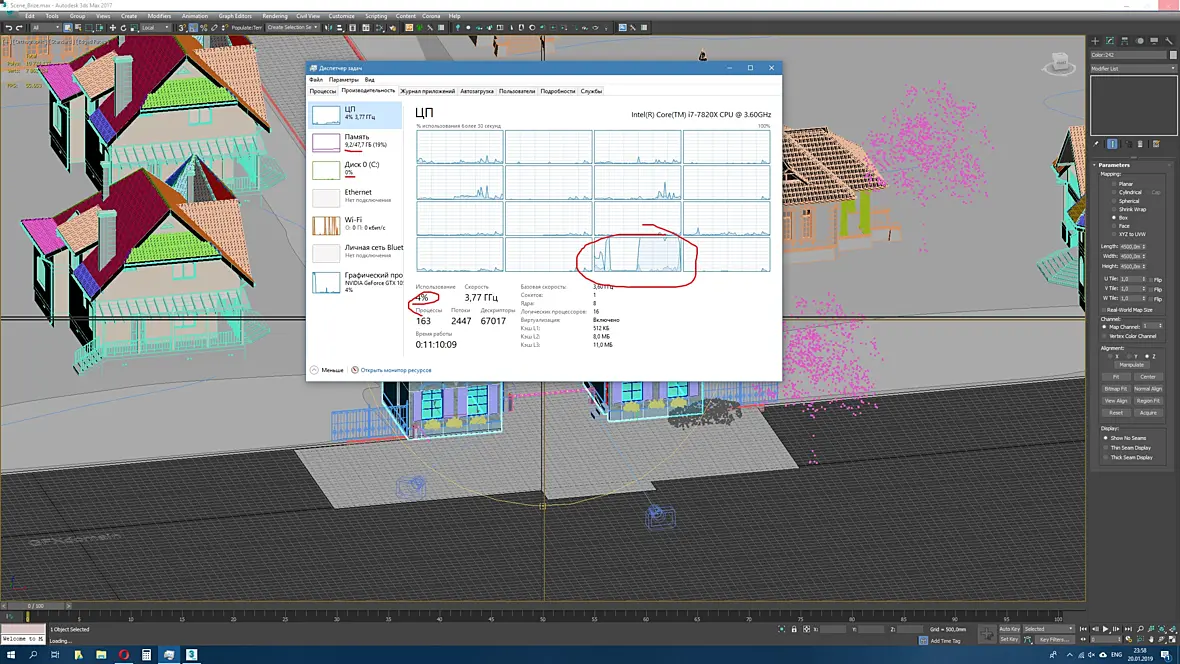Image resolution: width=1180 pixels, height=664 pixels.
Task: Open Calculator from the Windows taskbar
Action: click(x=146, y=655)
